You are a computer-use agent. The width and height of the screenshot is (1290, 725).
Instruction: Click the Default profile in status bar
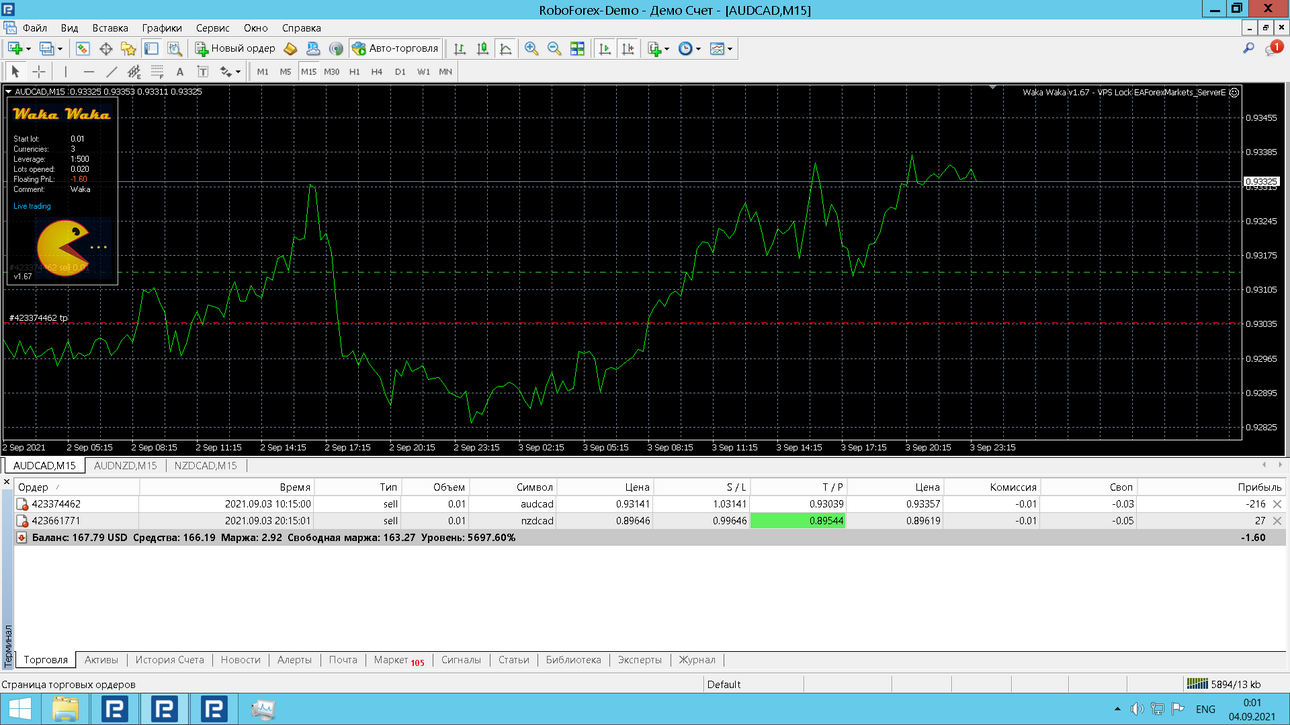click(723, 685)
